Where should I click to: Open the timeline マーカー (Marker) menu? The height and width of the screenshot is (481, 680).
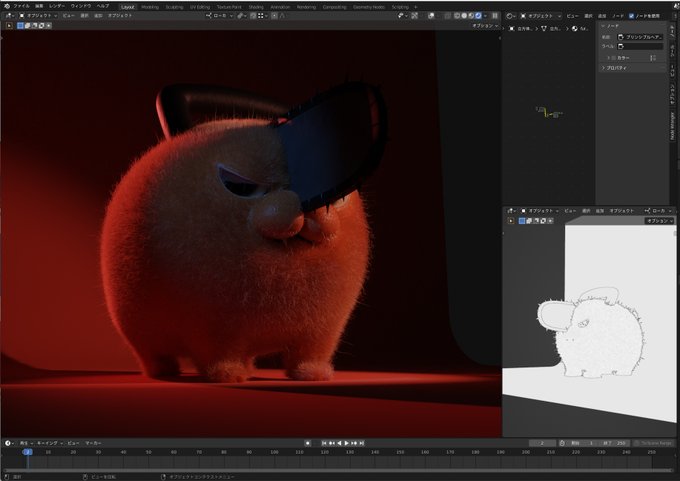click(x=93, y=443)
